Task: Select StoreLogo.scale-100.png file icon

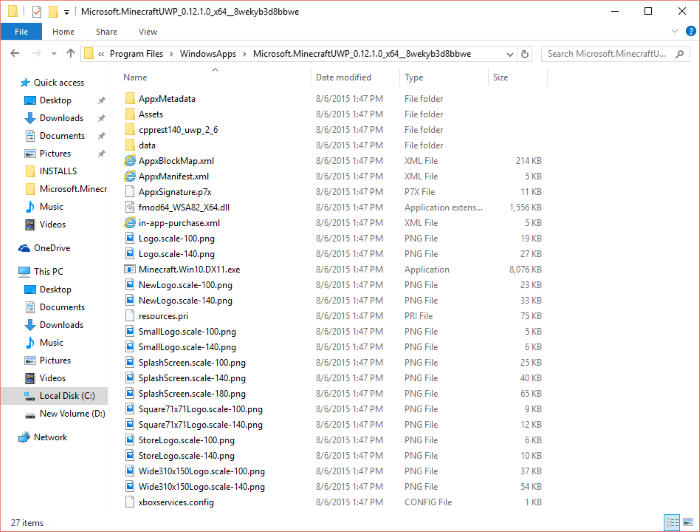Action: [129, 440]
